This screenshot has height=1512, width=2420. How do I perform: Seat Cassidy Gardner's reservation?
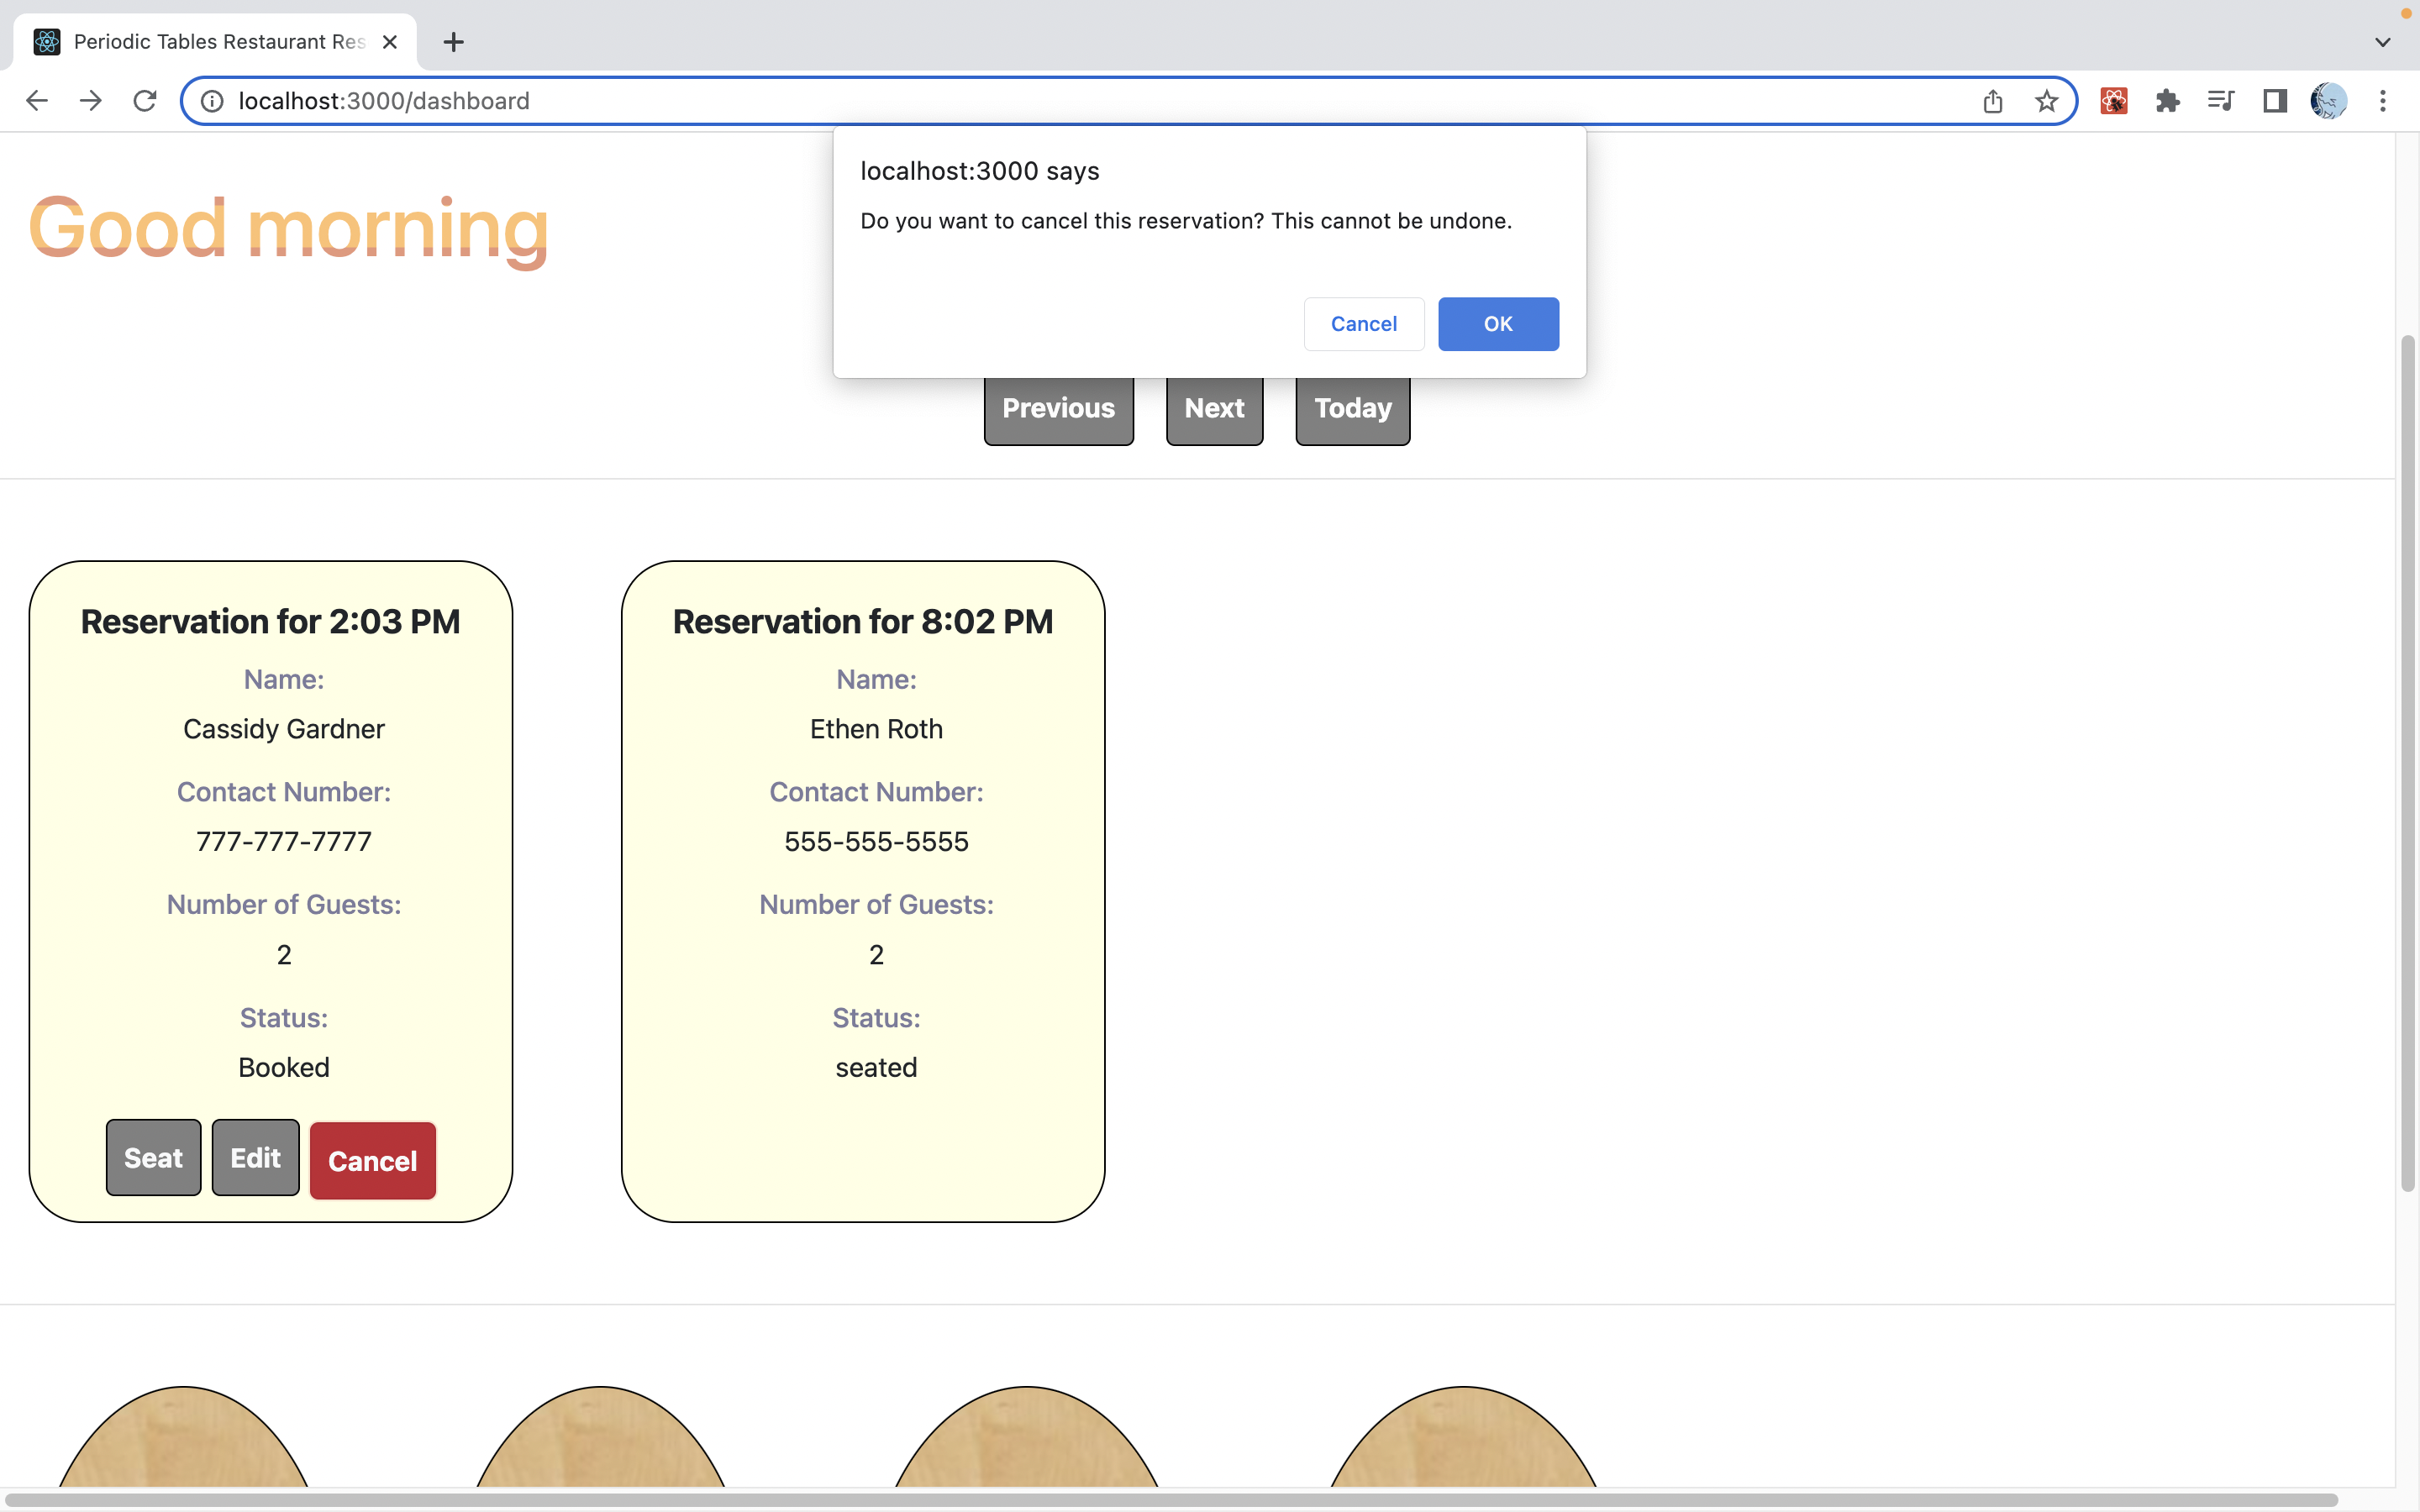click(x=152, y=1157)
